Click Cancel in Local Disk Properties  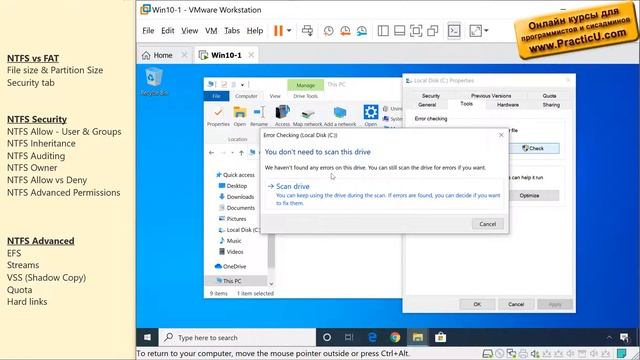[x=516, y=304]
